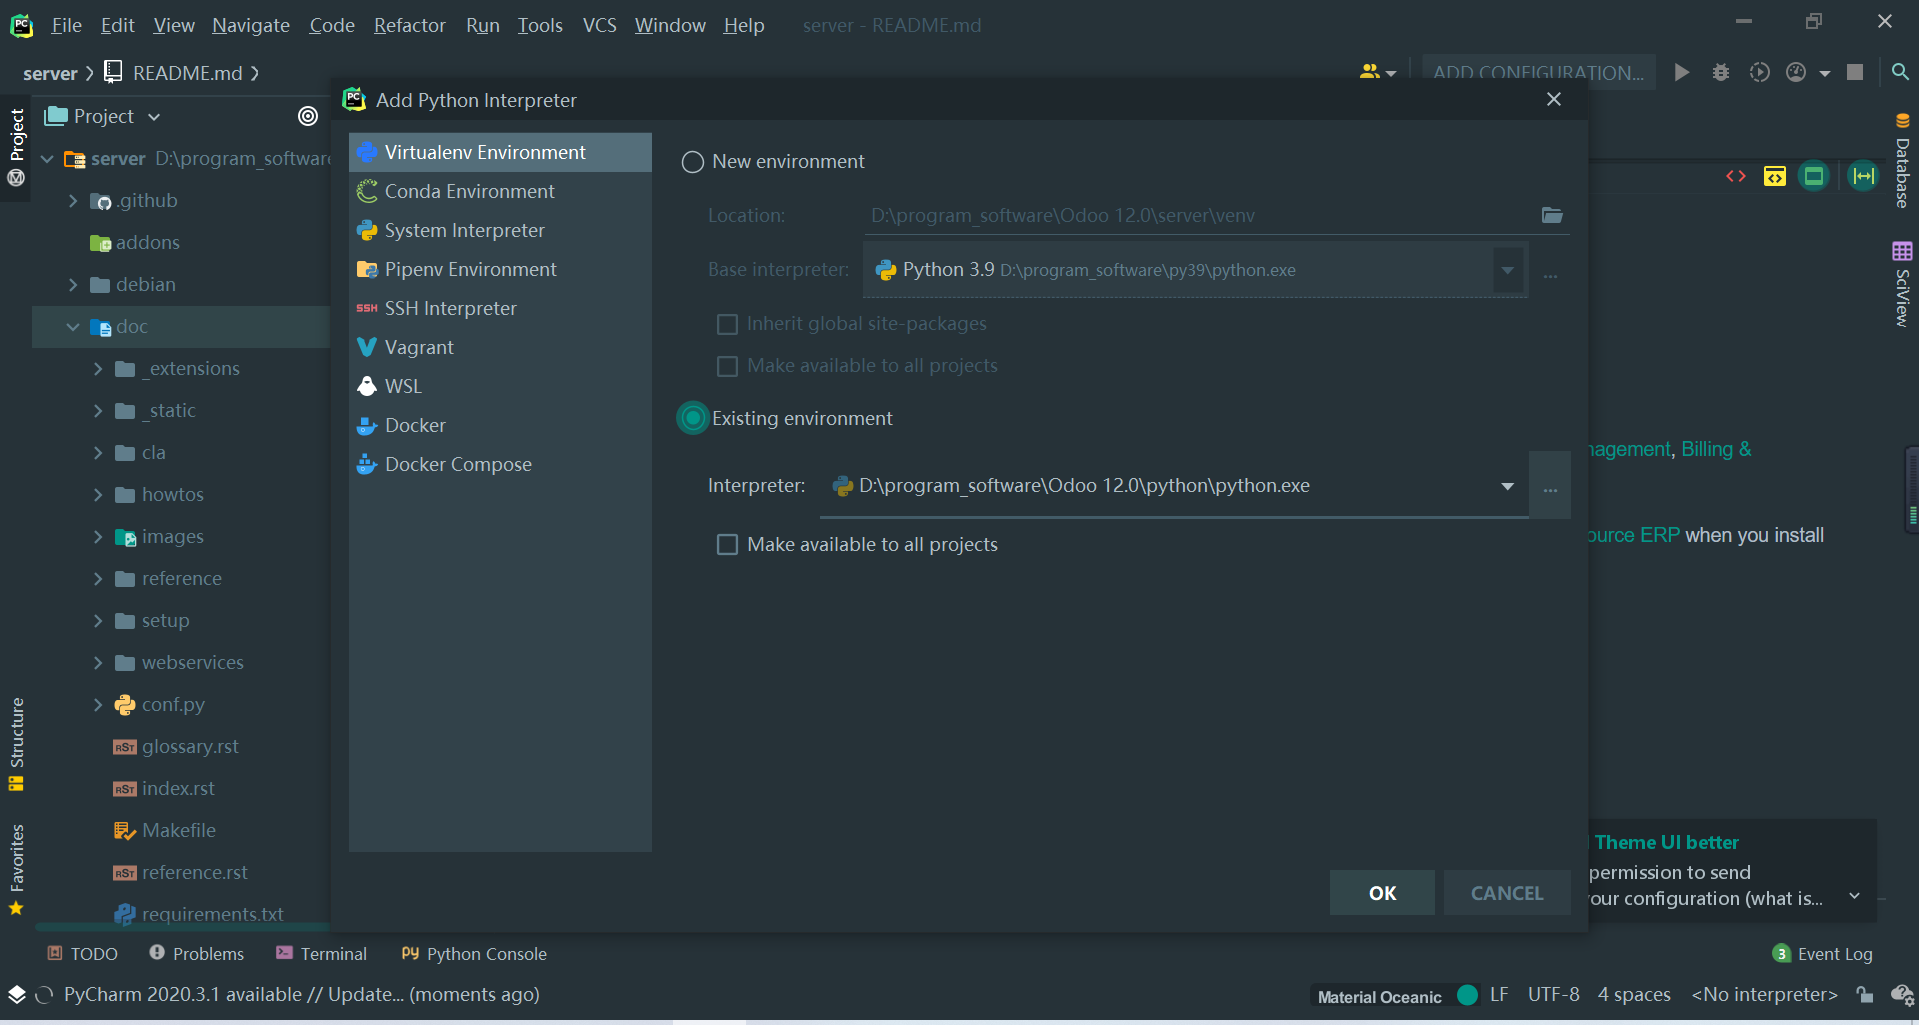Open the Refactor menu
This screenshot has width=1919, height=1025.
410,25
